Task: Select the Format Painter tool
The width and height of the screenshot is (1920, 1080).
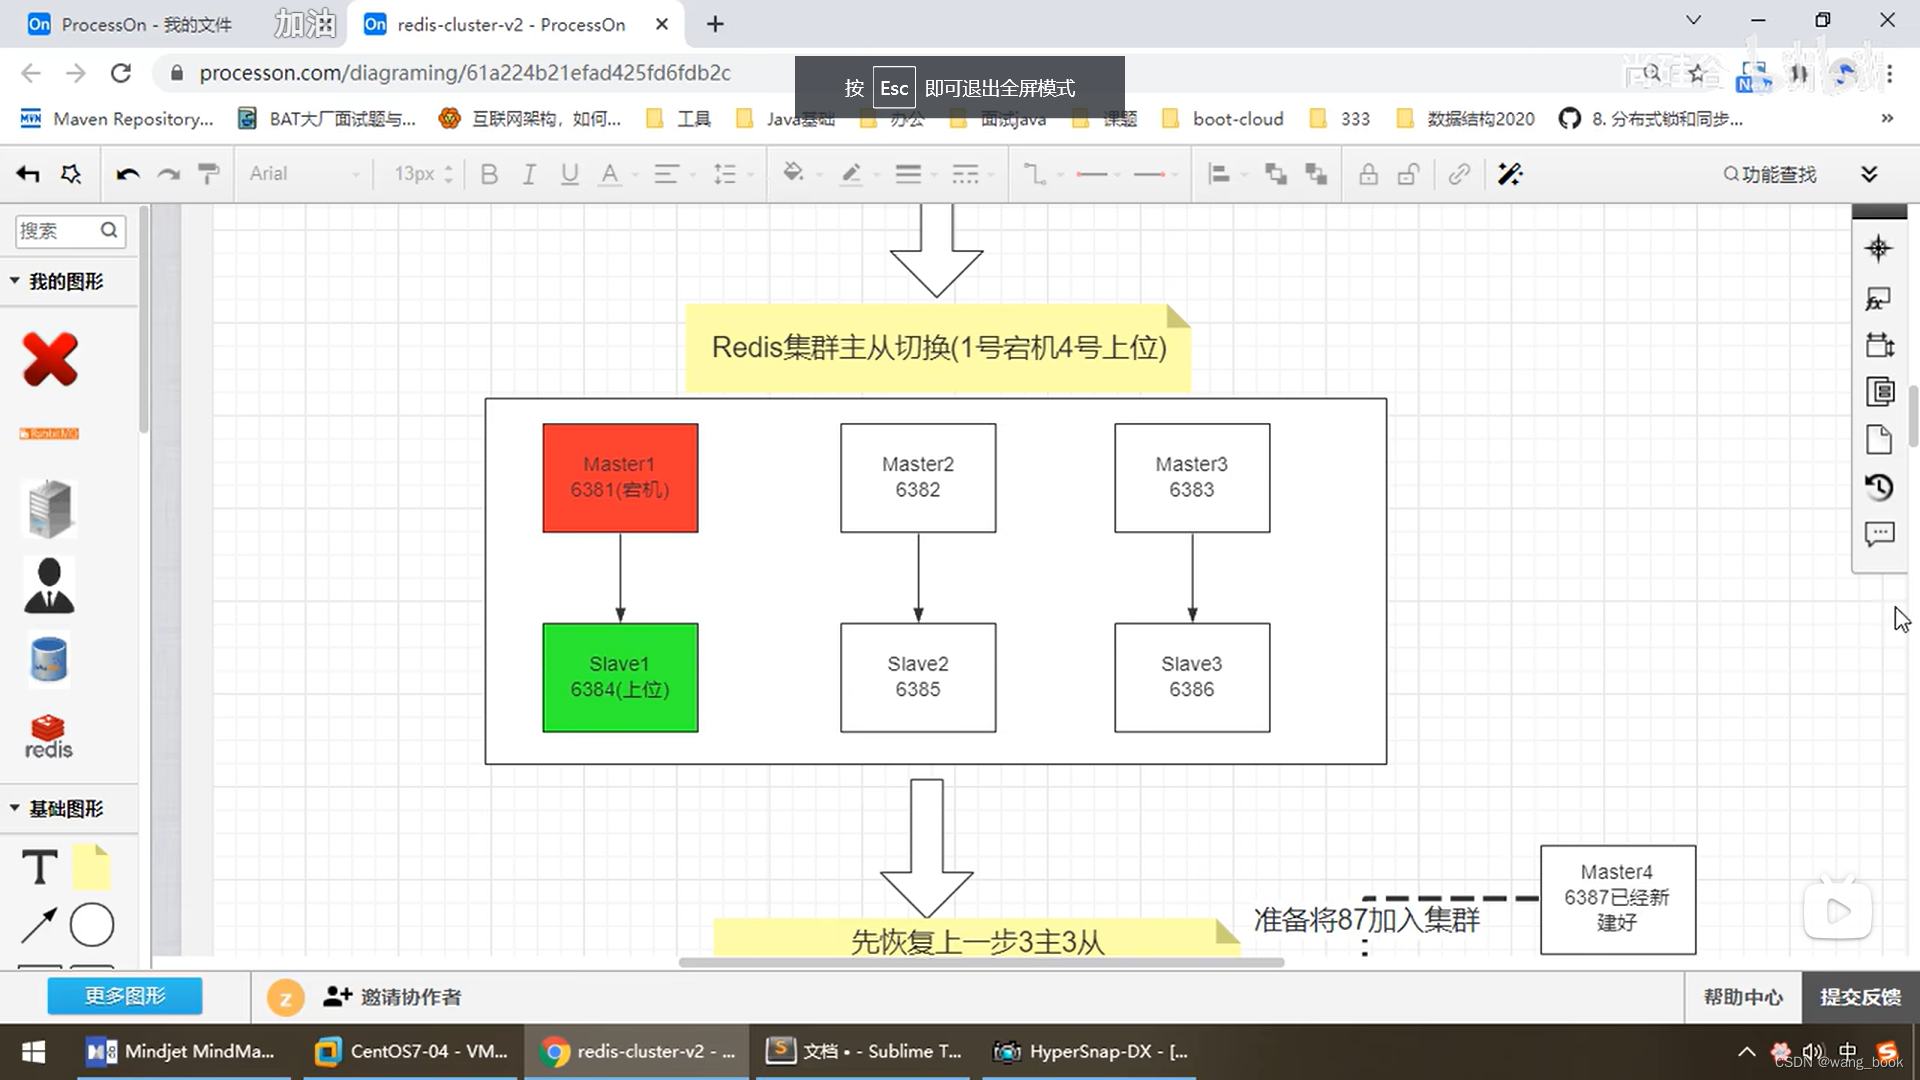Action: pos(209,173)
